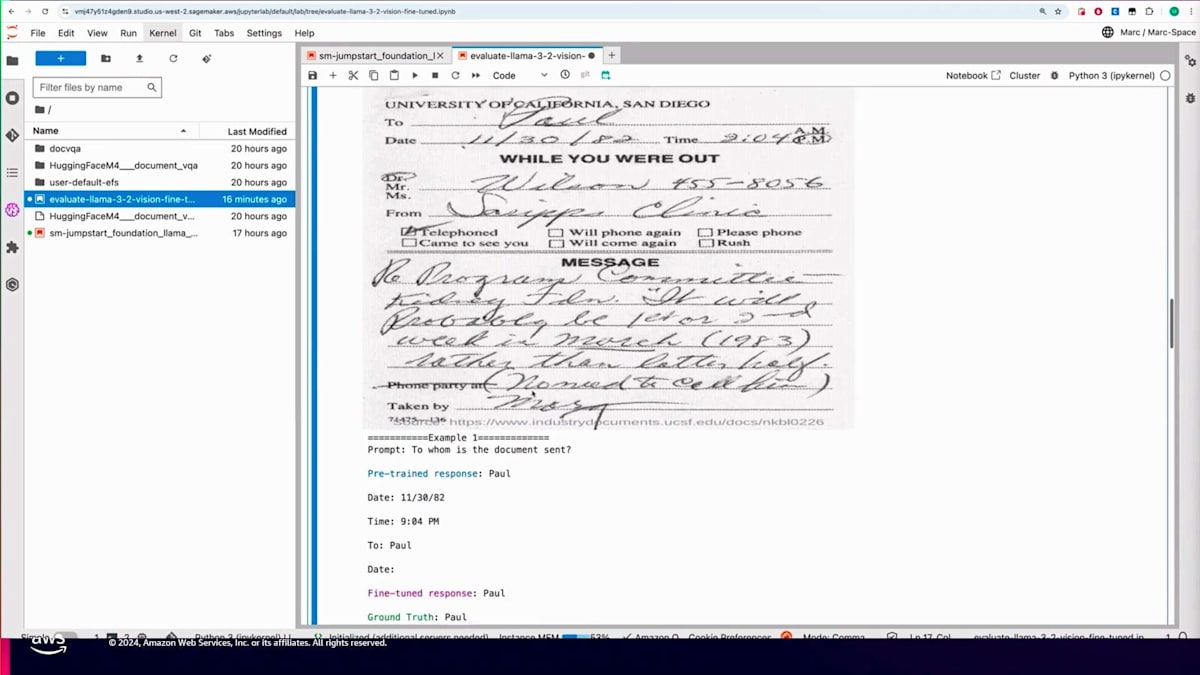Screen dimensions: 1200x675
Task: Click the green scheduler icon in toolbar
Action: point(605,75)
